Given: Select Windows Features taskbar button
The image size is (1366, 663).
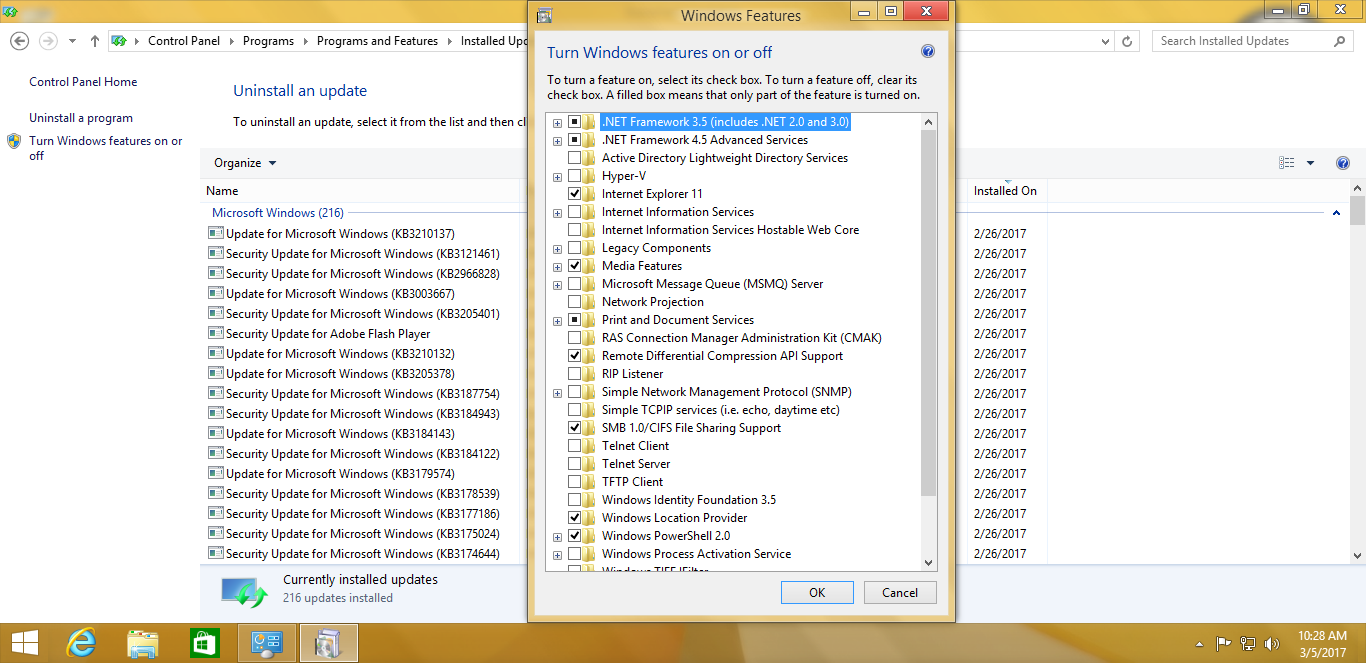Looking at the screenshot, I should 329,643.
